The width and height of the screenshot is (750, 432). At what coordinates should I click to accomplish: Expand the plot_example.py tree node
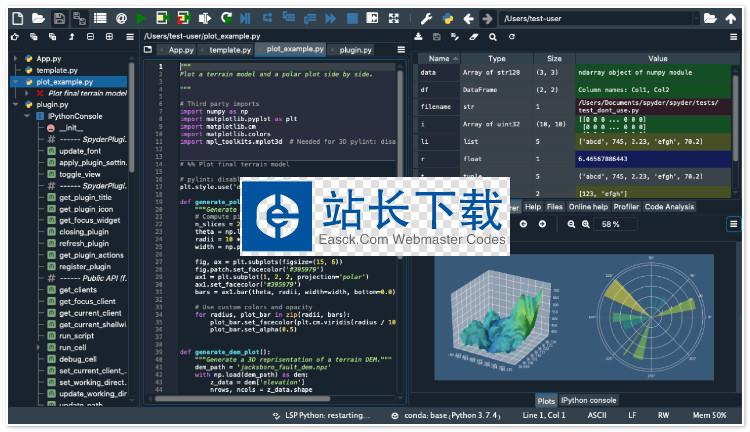(15, 82)
